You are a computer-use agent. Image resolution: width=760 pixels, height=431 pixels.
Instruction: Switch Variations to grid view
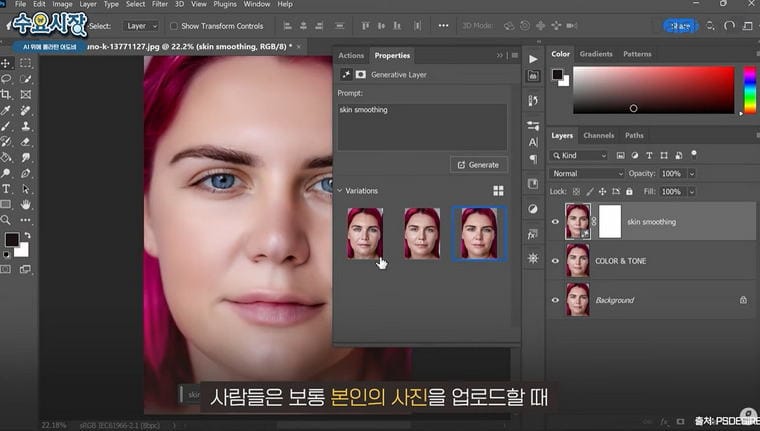[x=498, y=191]
